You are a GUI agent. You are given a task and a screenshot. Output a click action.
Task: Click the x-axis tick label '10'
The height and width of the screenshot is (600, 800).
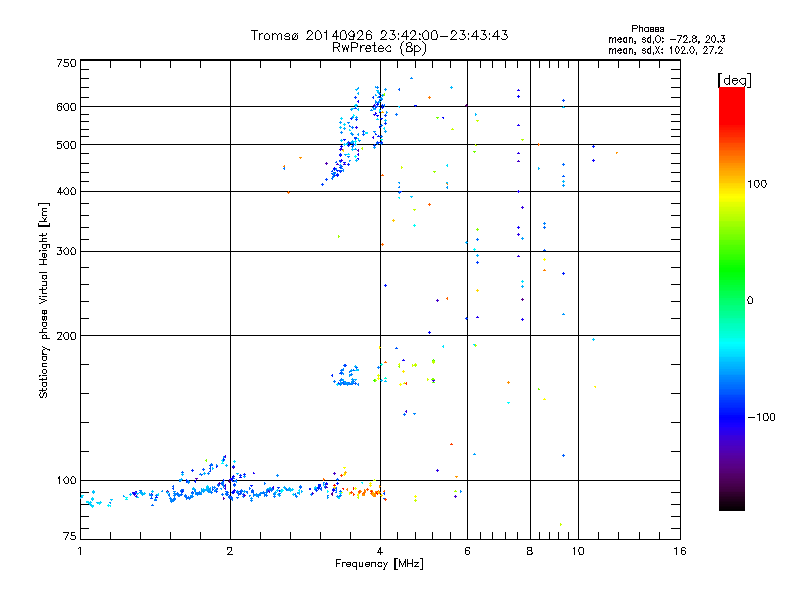(x=578, y=551)
